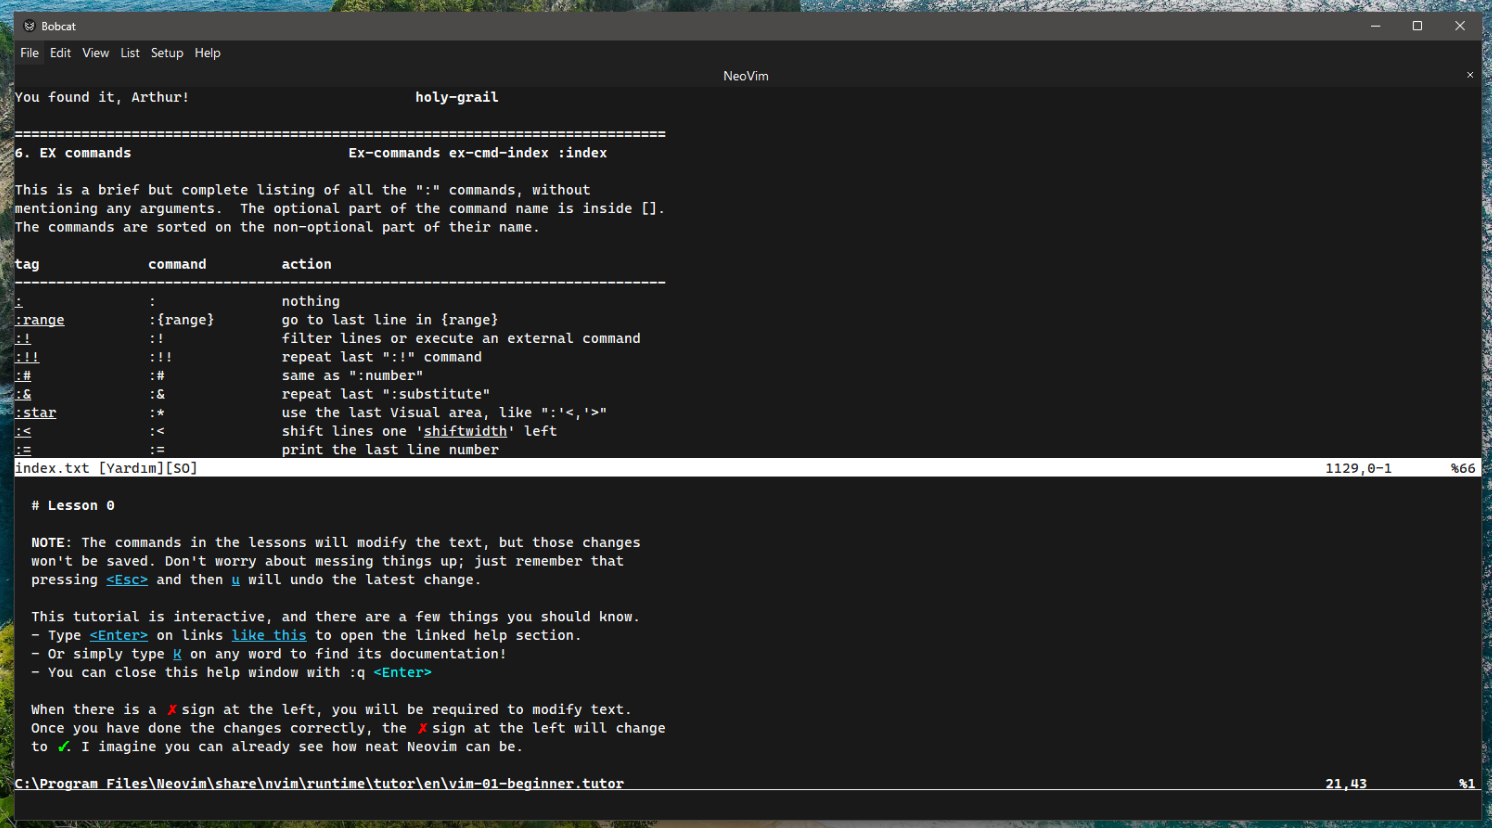This screenshot has width=1492, height=828.
Task: Click the <Enter> link after 'Type'
Action: (119, 636)
